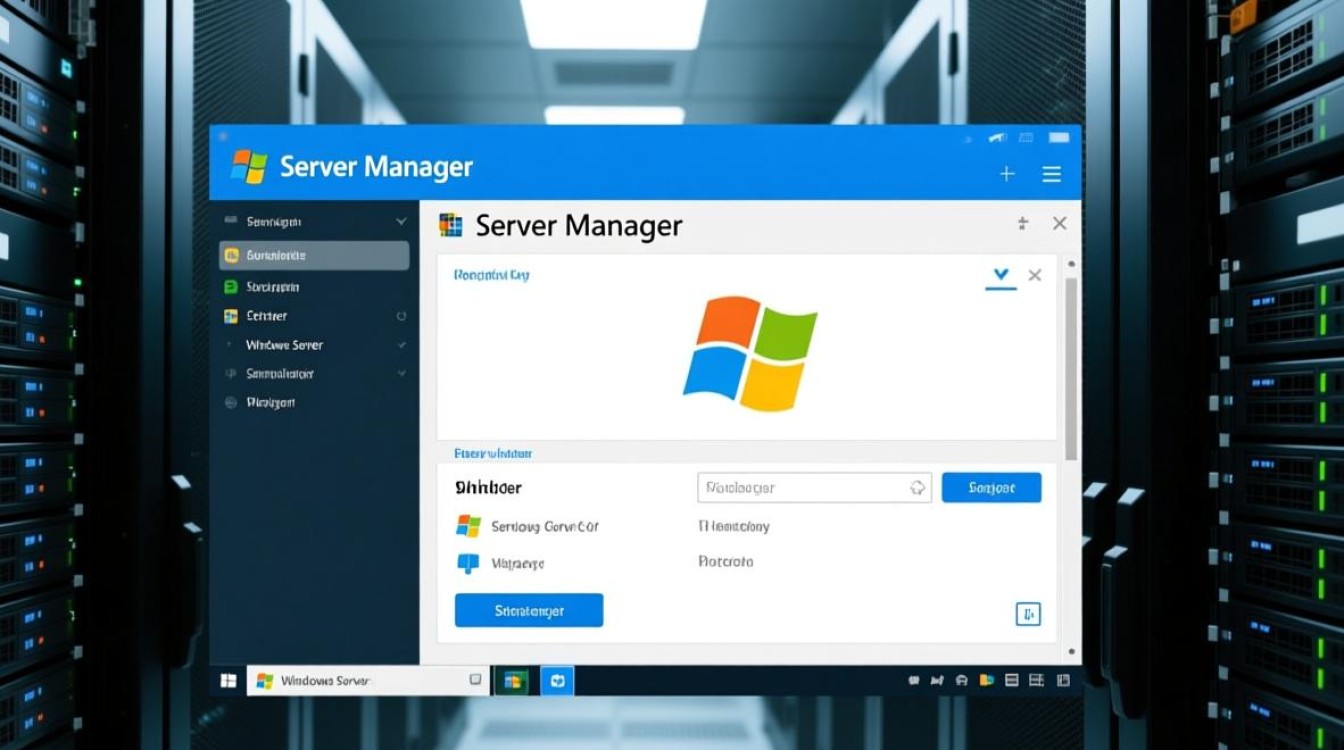Click the refresh indicator on the fourth sidebar item

click(401, 316)
